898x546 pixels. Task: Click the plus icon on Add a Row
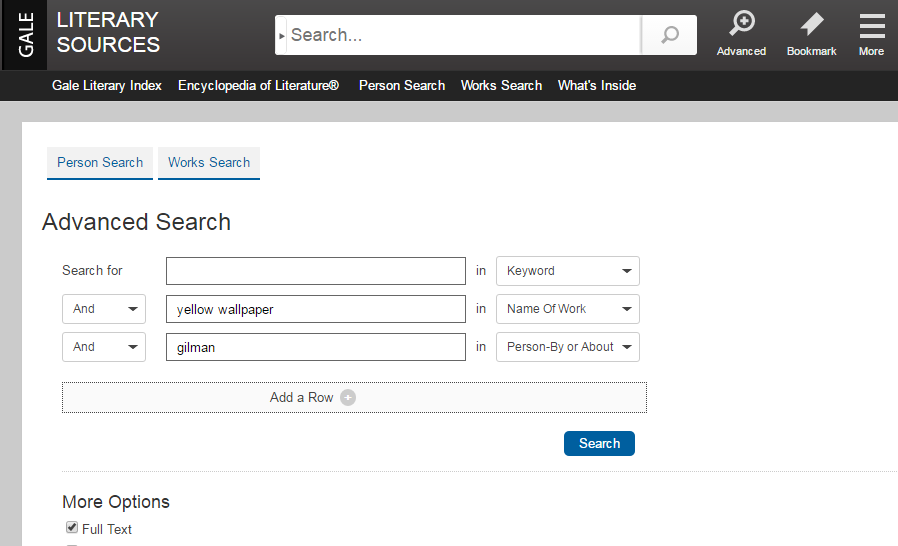coord(348,398)
